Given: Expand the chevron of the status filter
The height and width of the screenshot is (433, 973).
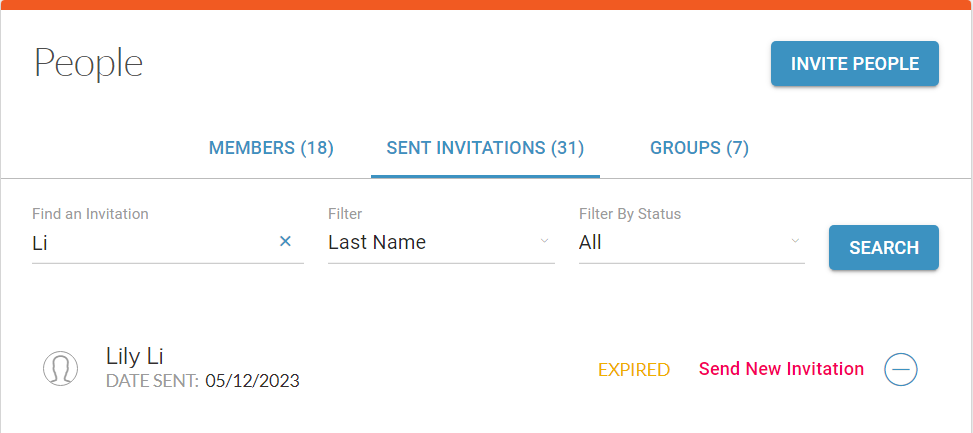Looking at the screenshot, I should (795, 241).
